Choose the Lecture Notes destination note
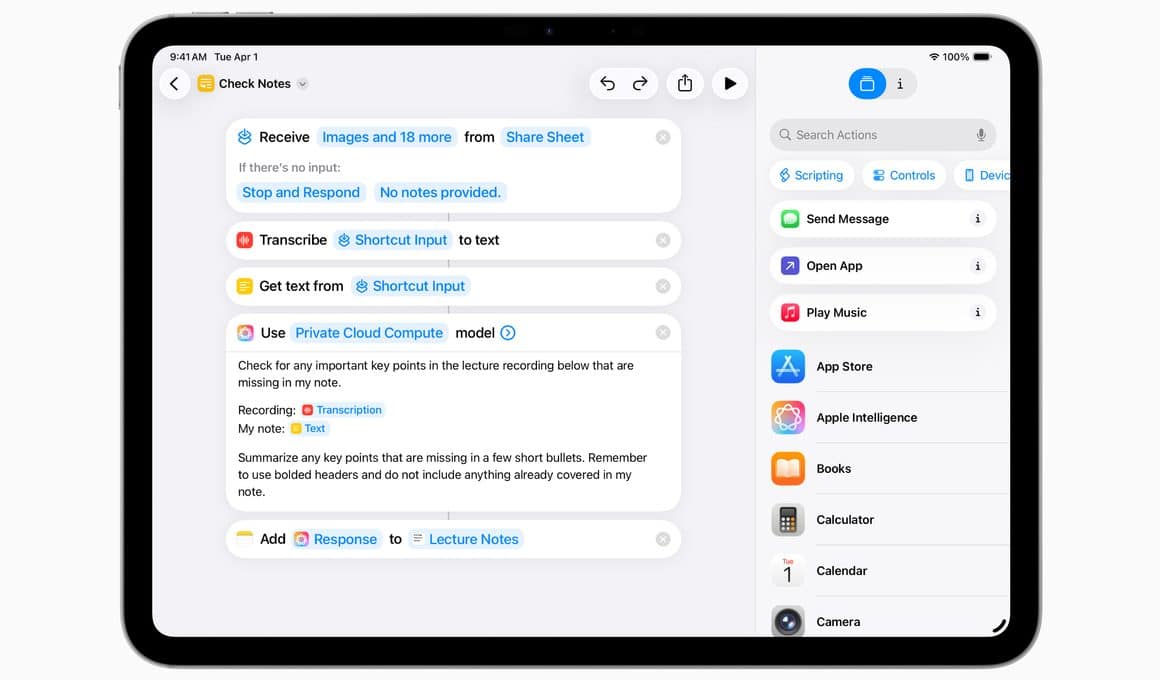Viewport: 1160px width, 680px height. (x=466, y=539)
